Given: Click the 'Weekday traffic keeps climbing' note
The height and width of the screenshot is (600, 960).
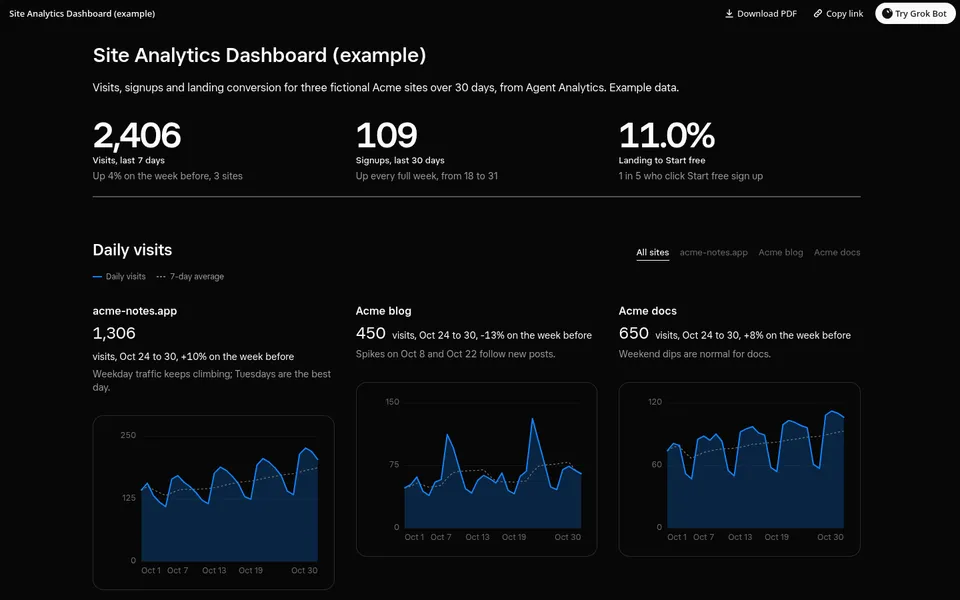Looking at the screenshot, I should coord(212,380).
